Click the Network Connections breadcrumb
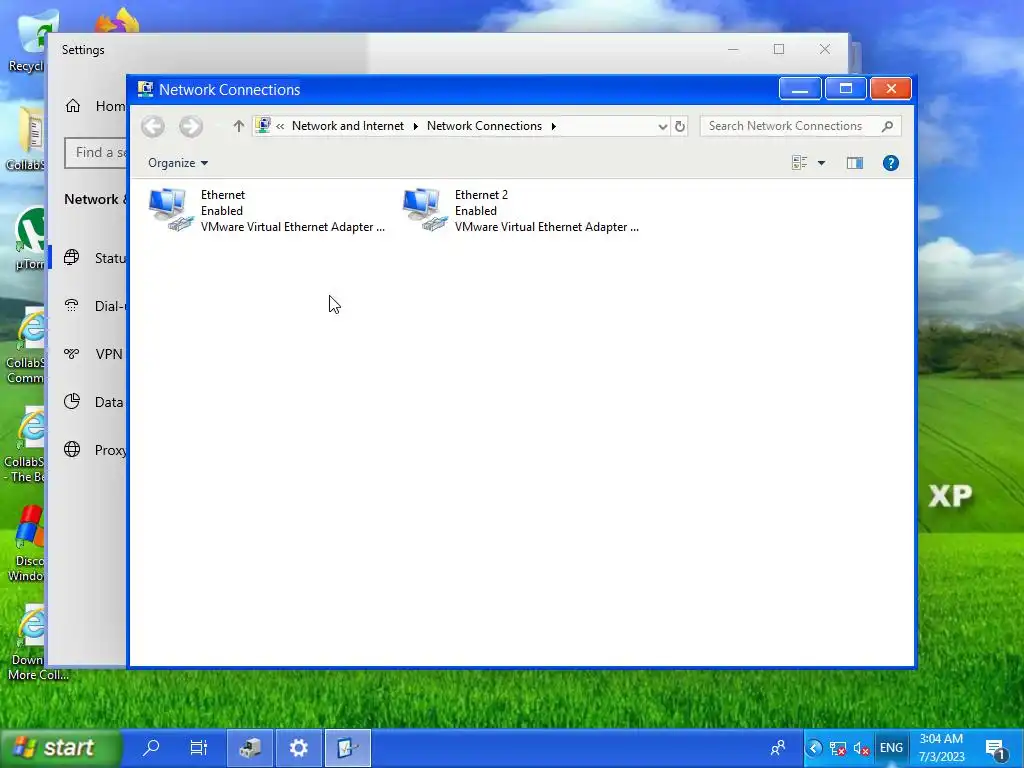This screenshot has height=768, width=1024. pyautogui.click(x=484, y=126)
